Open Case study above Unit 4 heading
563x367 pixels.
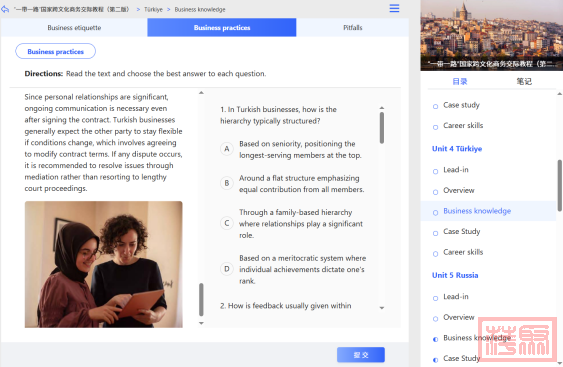(461, 105)
